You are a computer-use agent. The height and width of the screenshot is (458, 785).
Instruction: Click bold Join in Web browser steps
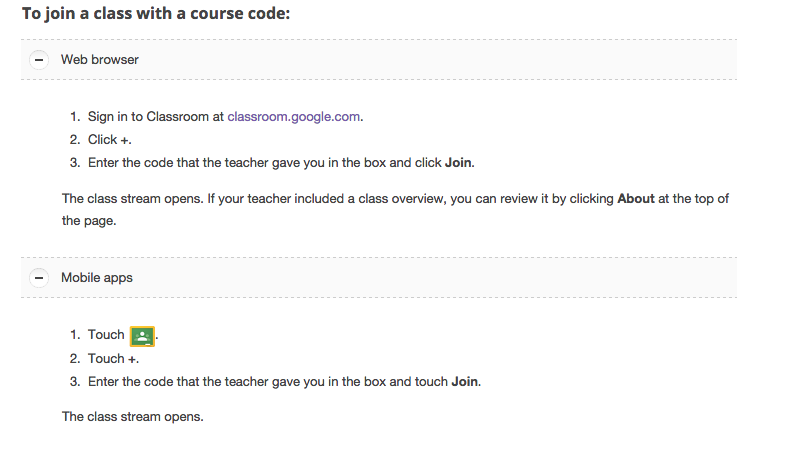[458, 163]
